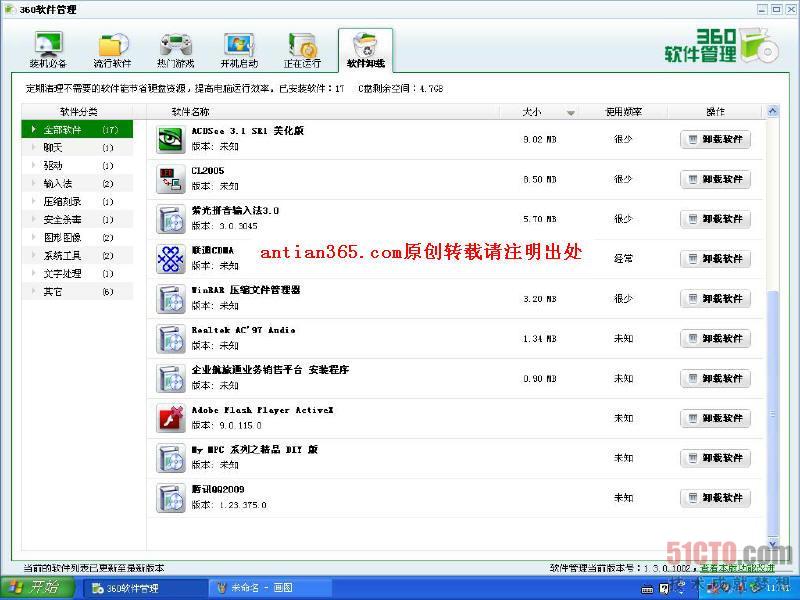Click 卸载软件 for Realtek AC'97 Audio
Image resolution: width=800 pixels, height=600 pixels.
pos(715,338)
